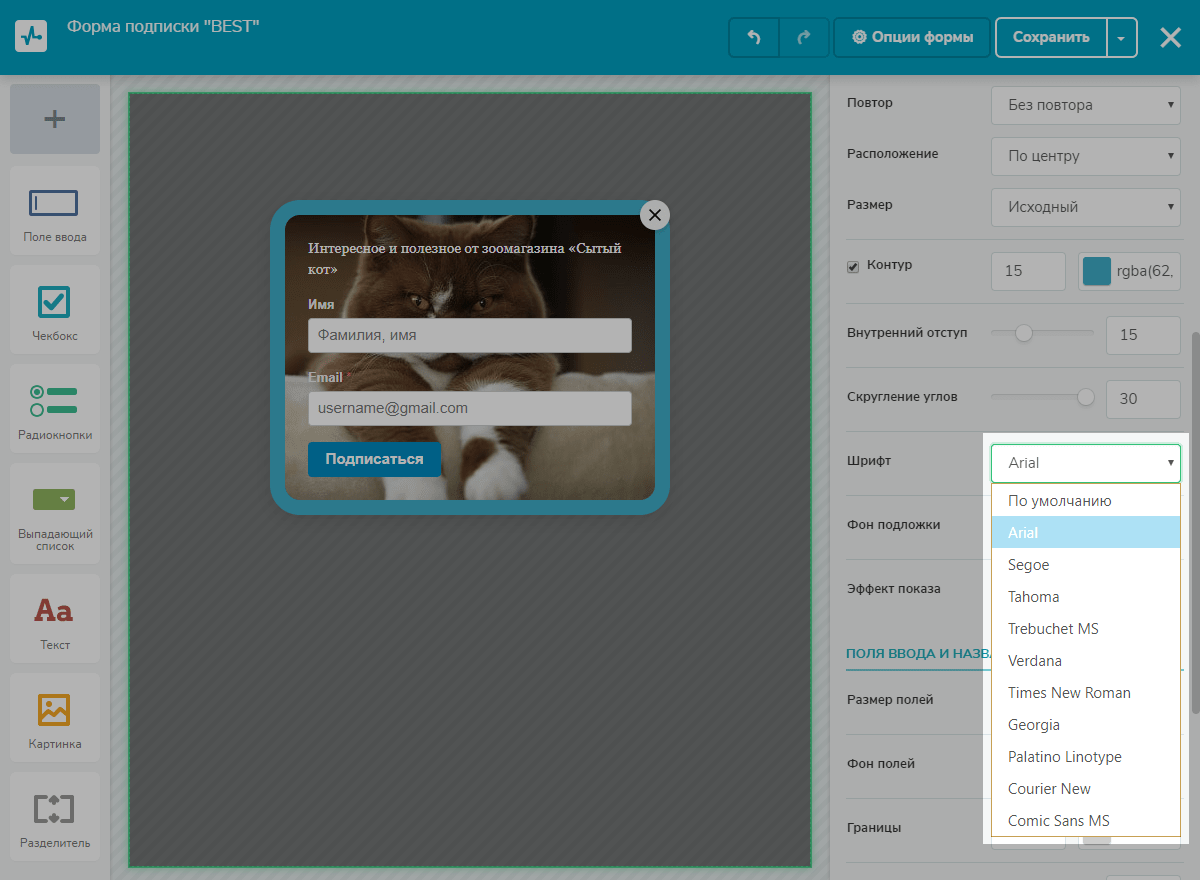Click the contour color swatch
1200x880 pixels.
(1097, 271)
